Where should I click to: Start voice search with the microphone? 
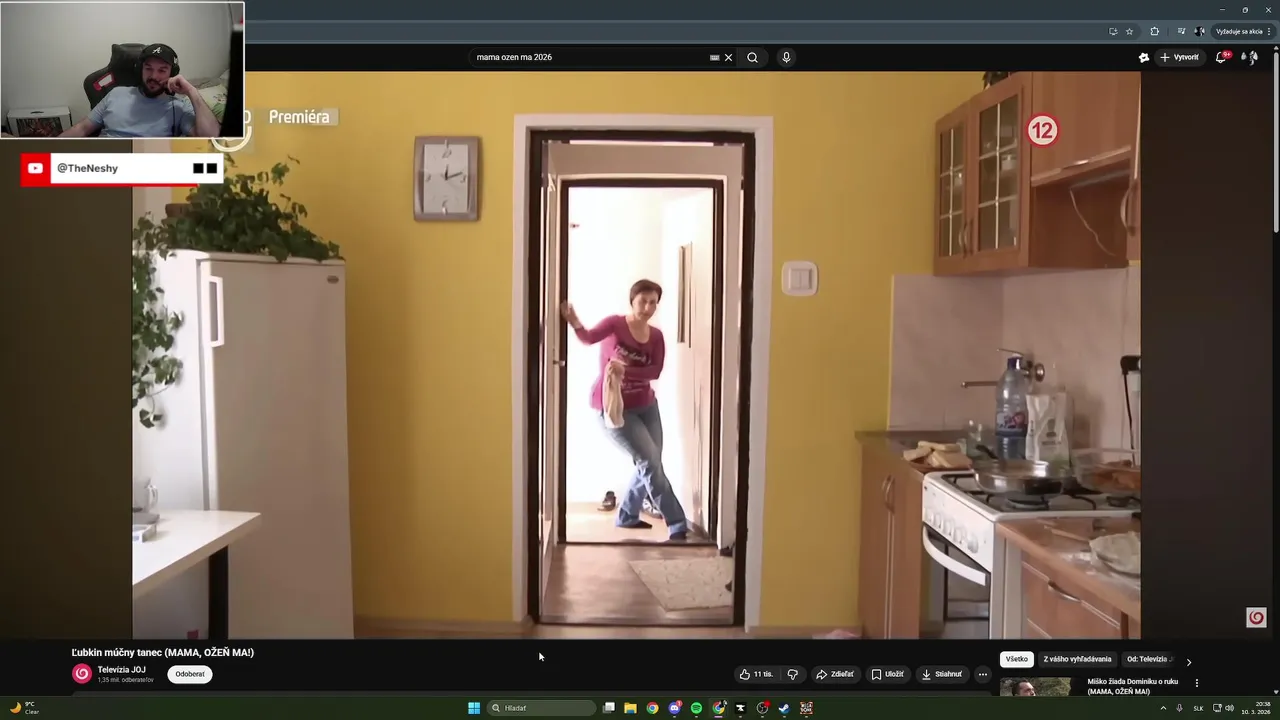pos(786,57)
